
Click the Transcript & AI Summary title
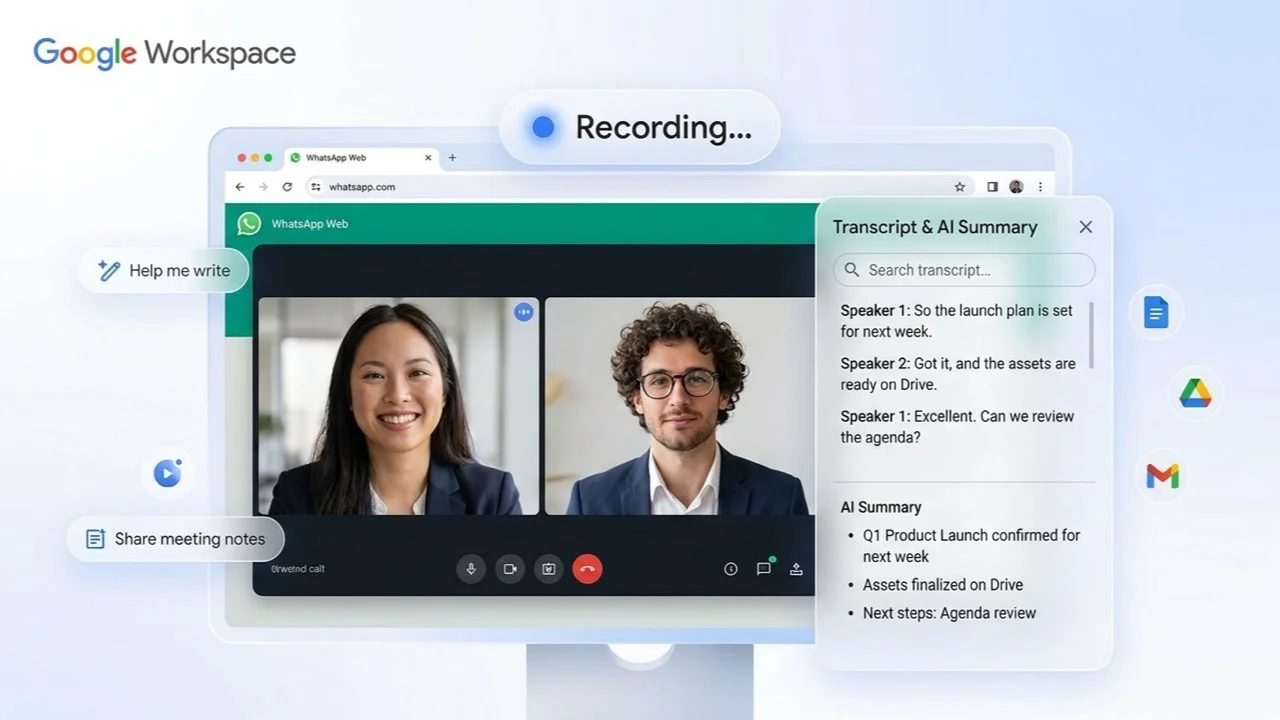coord(935,227)
